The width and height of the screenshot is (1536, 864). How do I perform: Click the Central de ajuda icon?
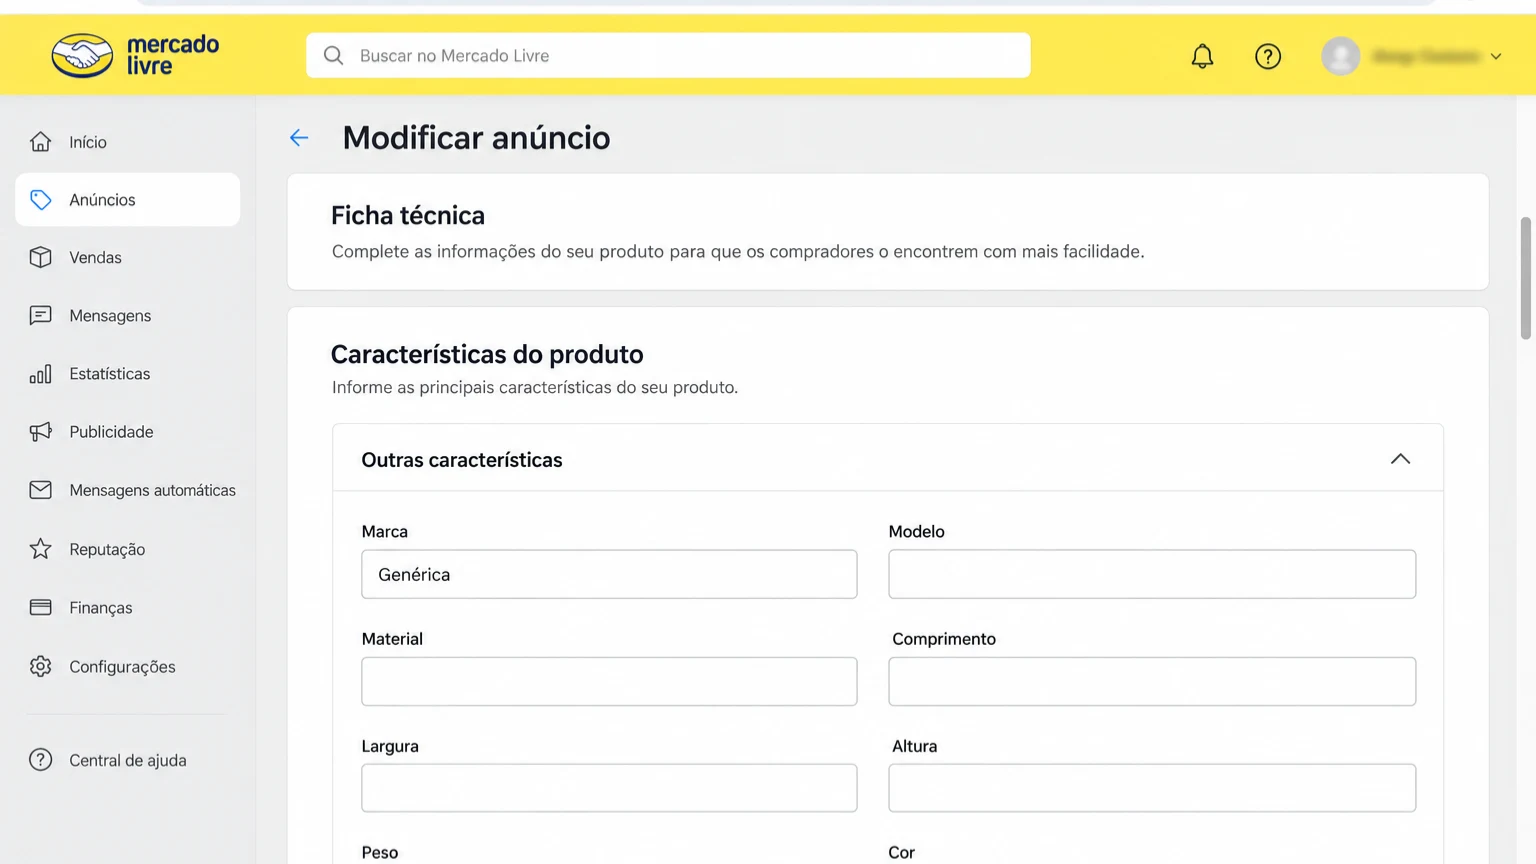(40, 760)
